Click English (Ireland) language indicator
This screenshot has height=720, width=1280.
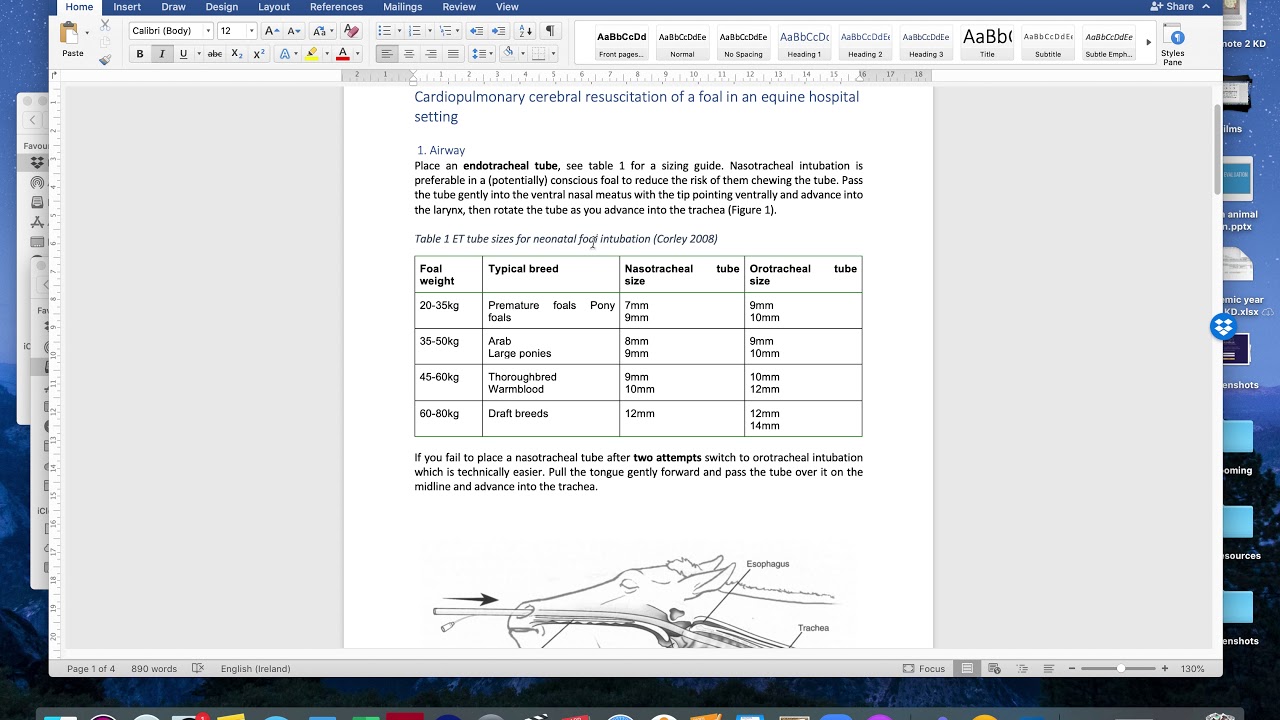tap(255, 668)
